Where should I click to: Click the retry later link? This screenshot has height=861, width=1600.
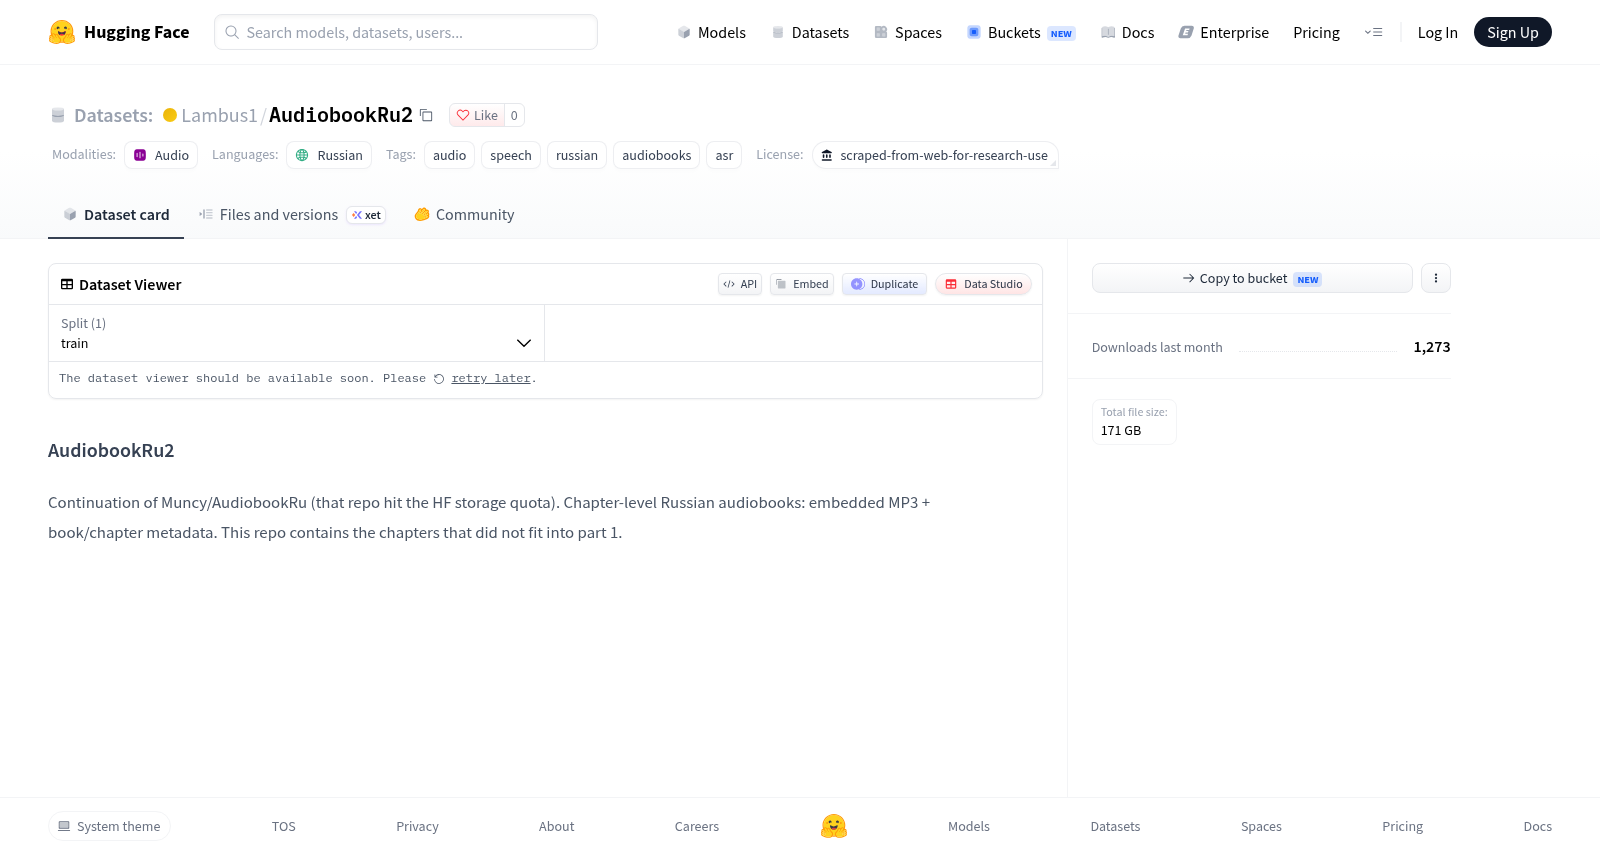[x=491, y=379]
